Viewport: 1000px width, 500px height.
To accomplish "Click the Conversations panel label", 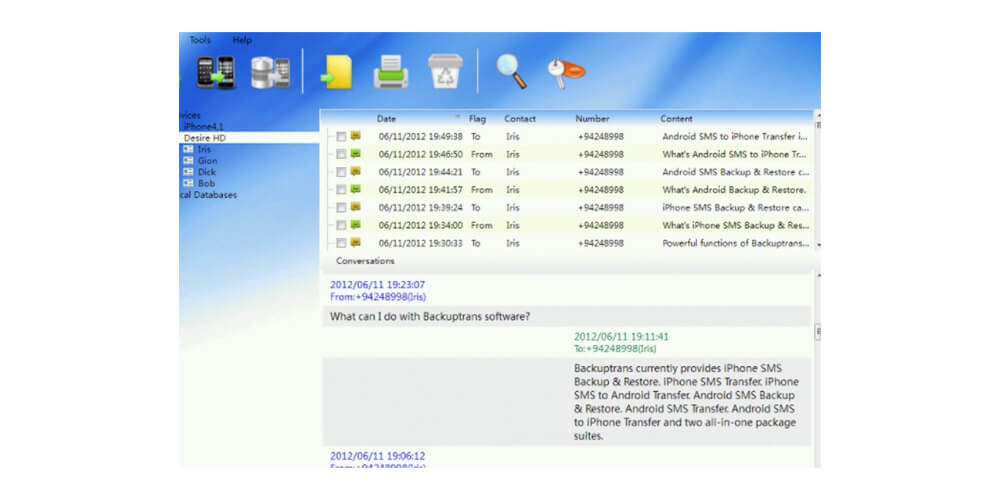I will pos(365,261).
